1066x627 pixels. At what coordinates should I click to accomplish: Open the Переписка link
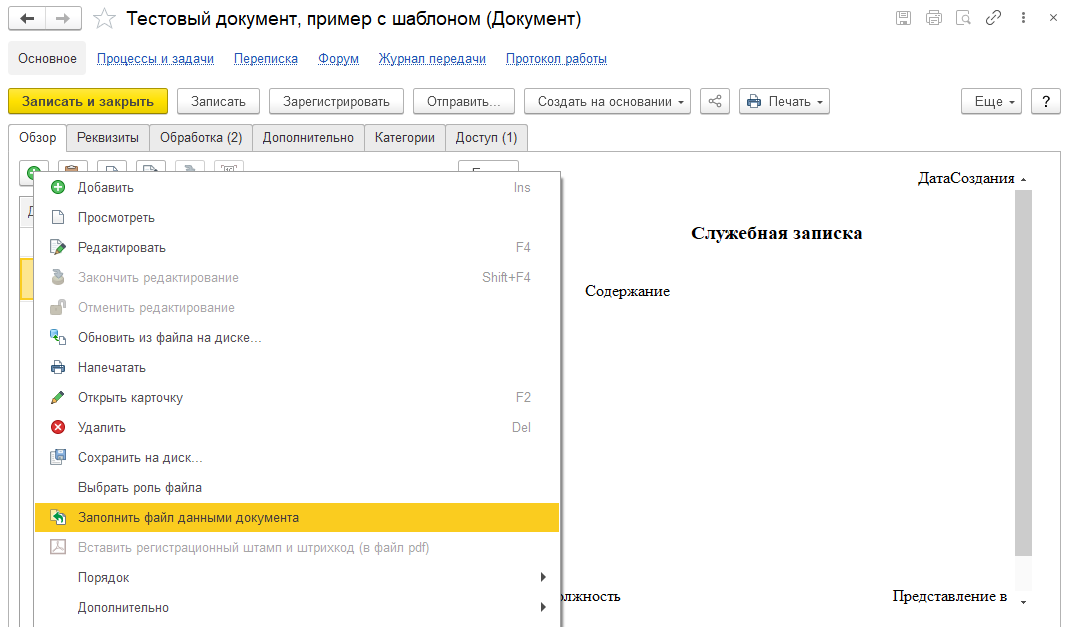pyautogui.click(x=266, y=58)
